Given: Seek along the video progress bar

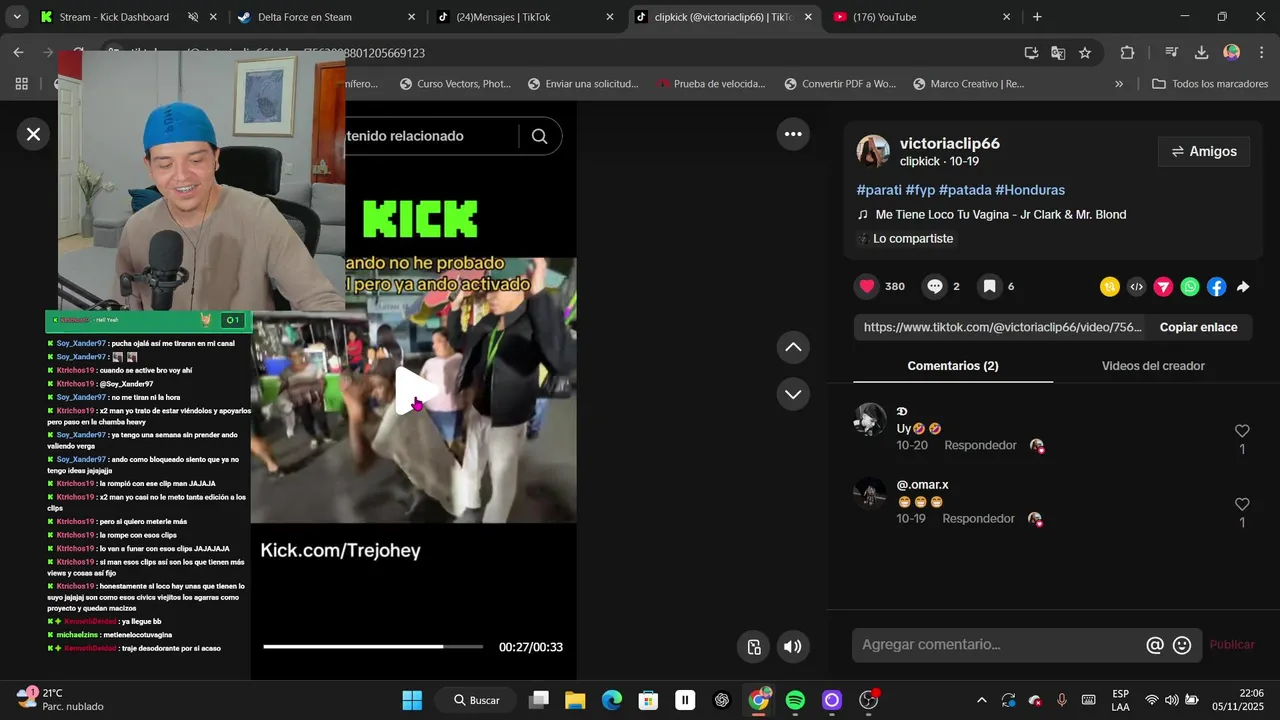Looking at the screenshot, I should pos(373,647).
